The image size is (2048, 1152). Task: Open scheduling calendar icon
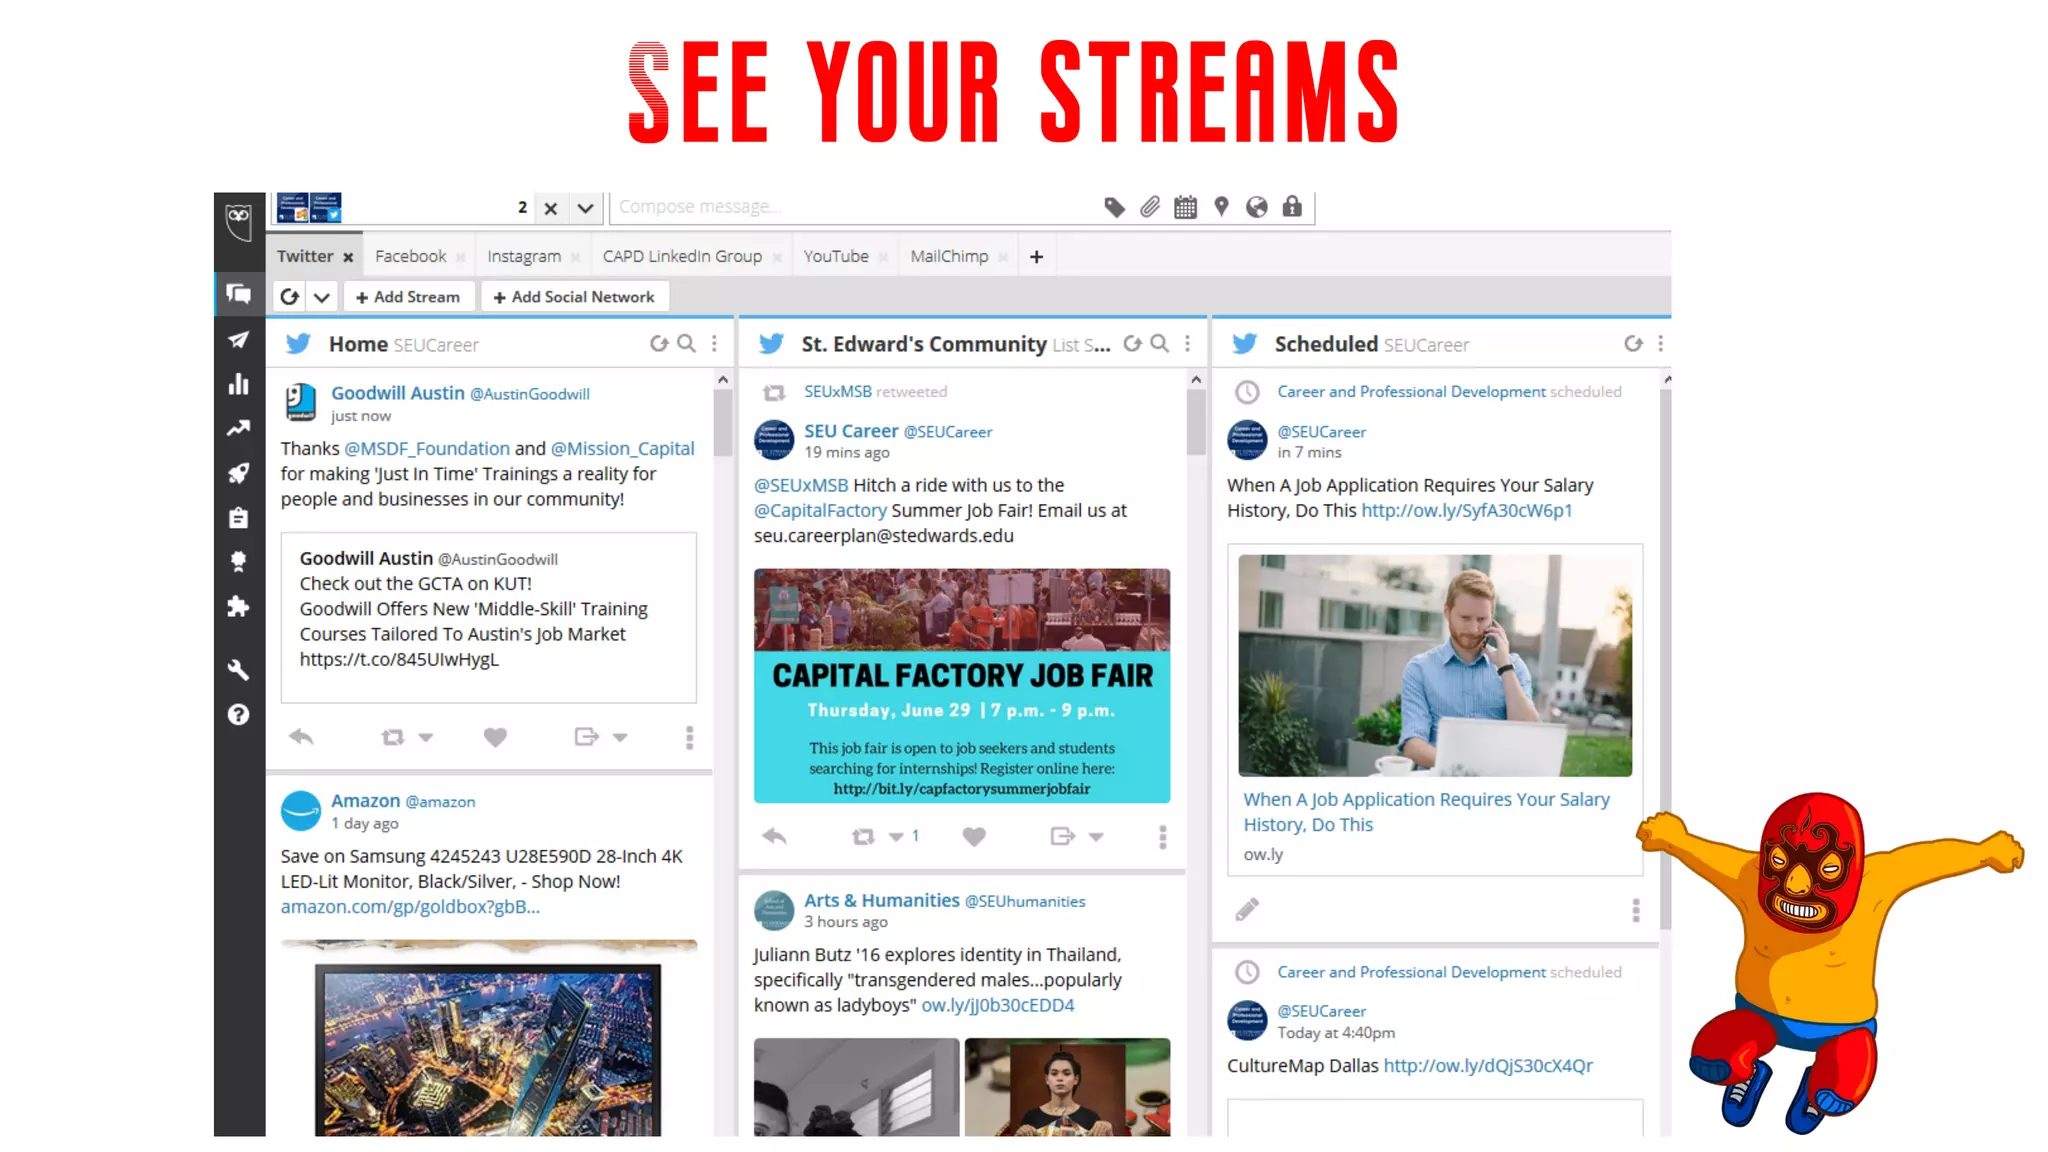(1185, 207)
